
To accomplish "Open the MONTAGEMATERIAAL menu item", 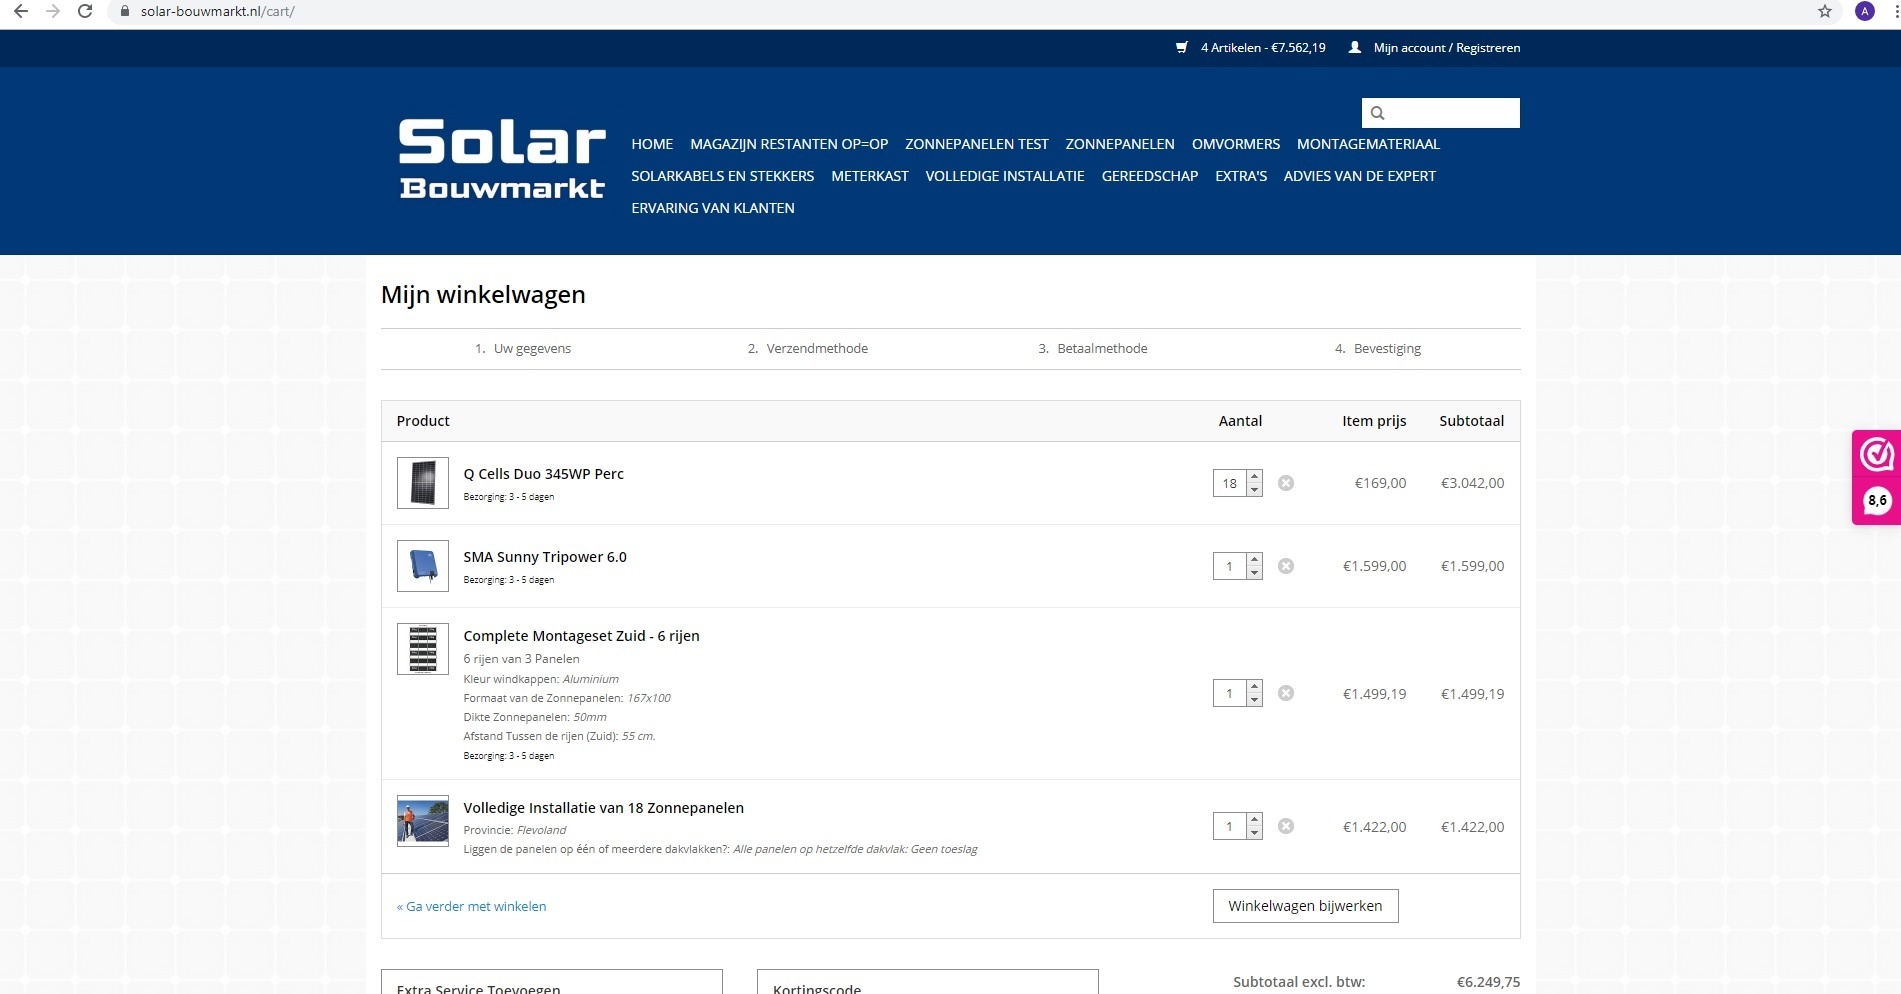I will coord(1368,144).
